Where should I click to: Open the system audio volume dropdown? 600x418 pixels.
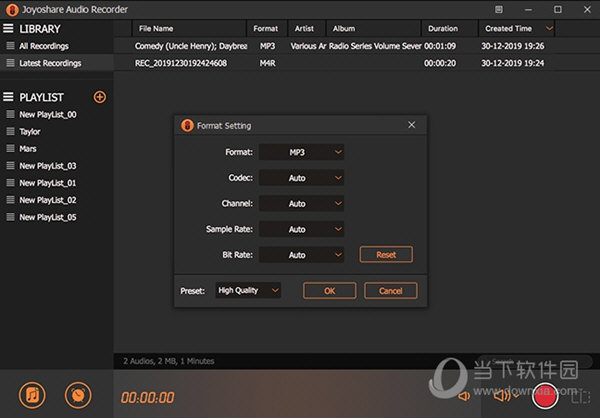pos(506,395)
